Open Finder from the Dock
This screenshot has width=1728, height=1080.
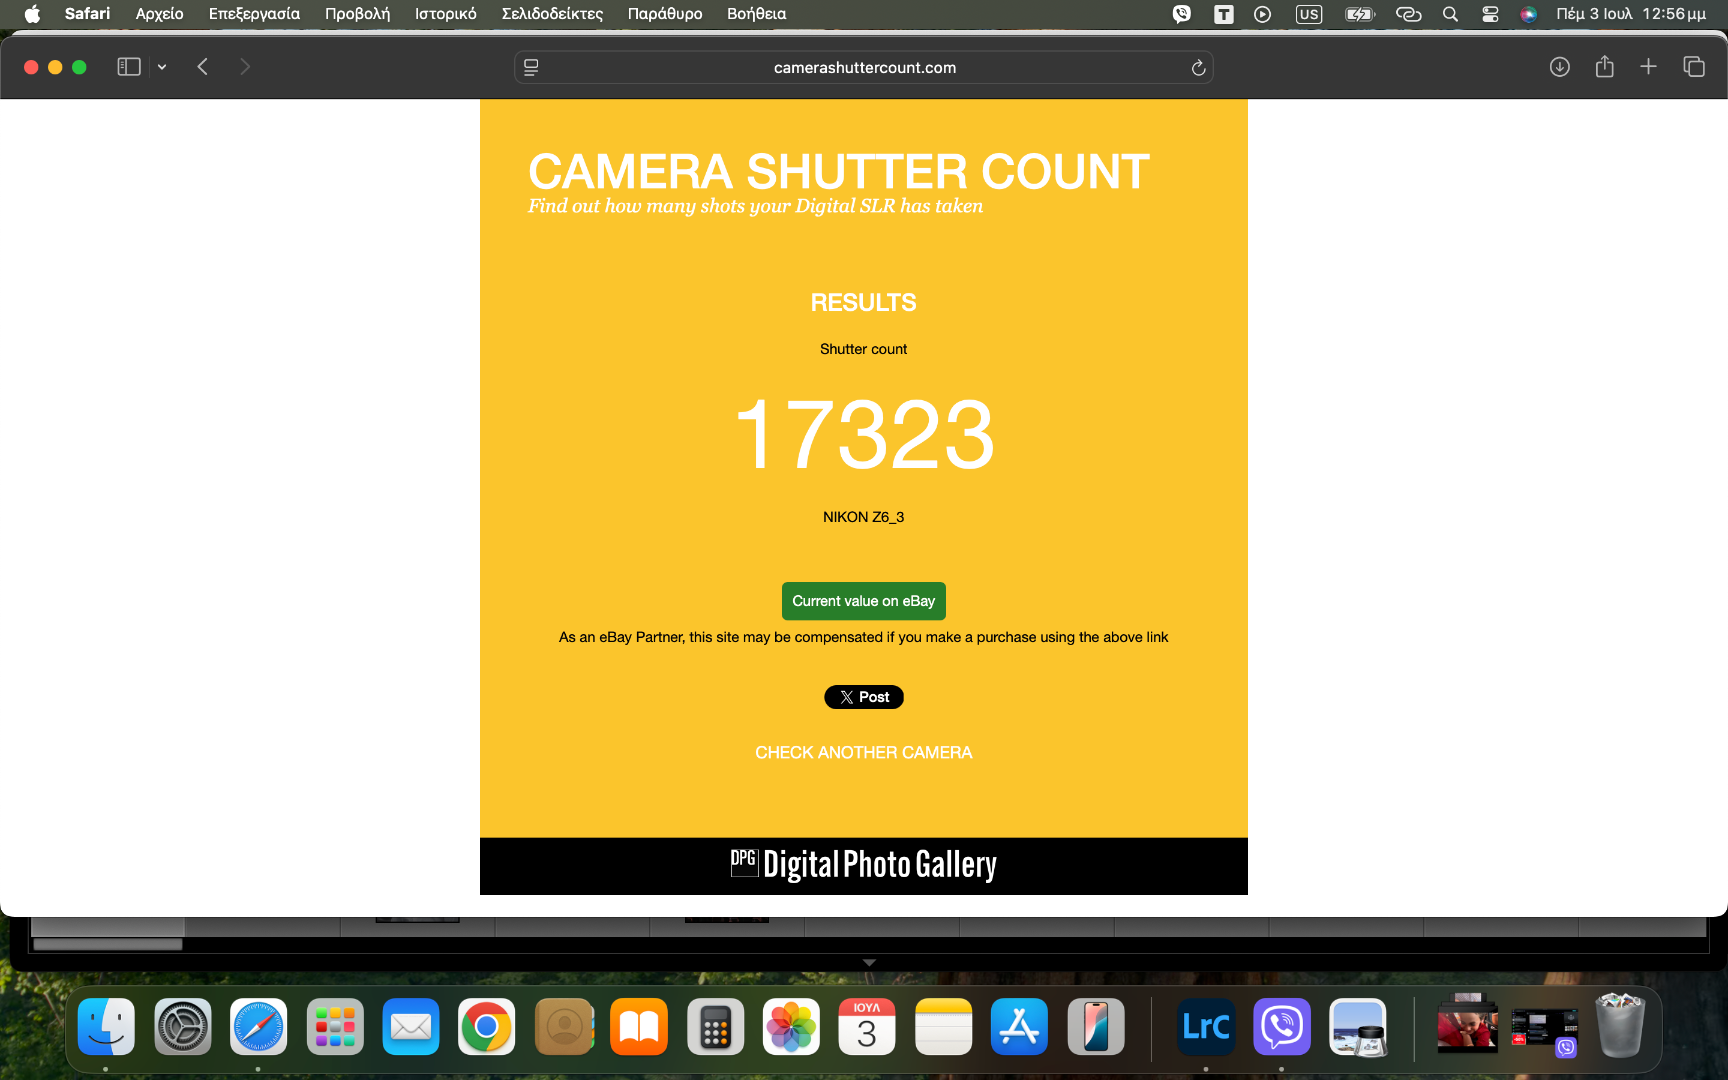106,1027
